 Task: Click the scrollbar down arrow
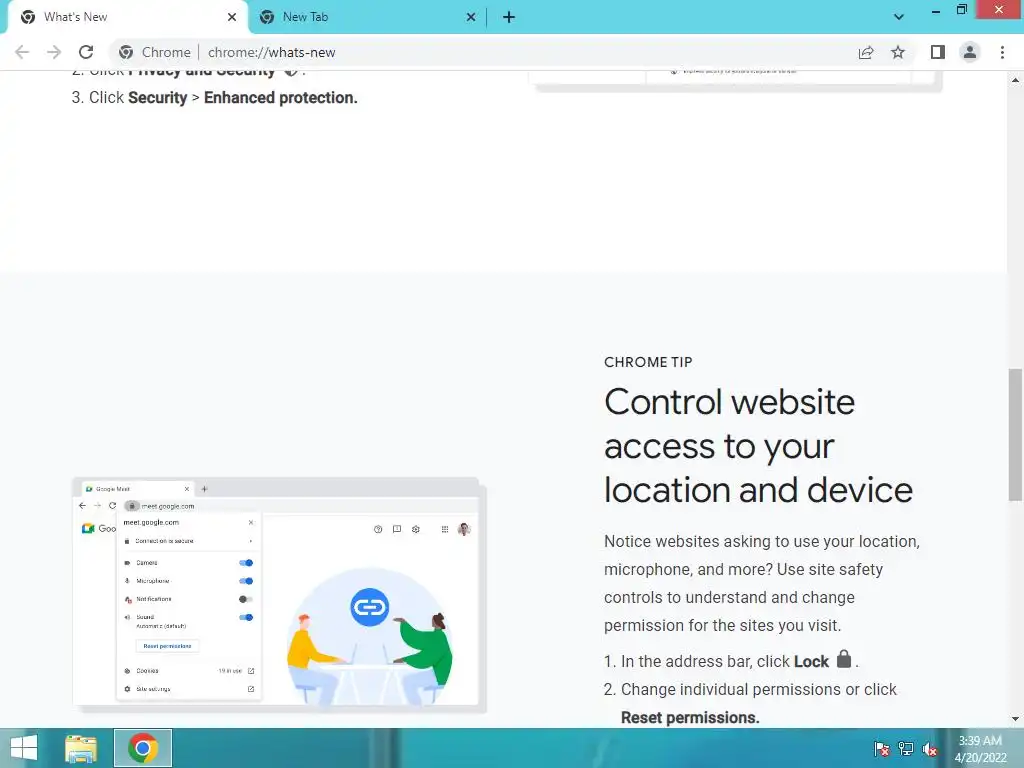(1015, 719)
